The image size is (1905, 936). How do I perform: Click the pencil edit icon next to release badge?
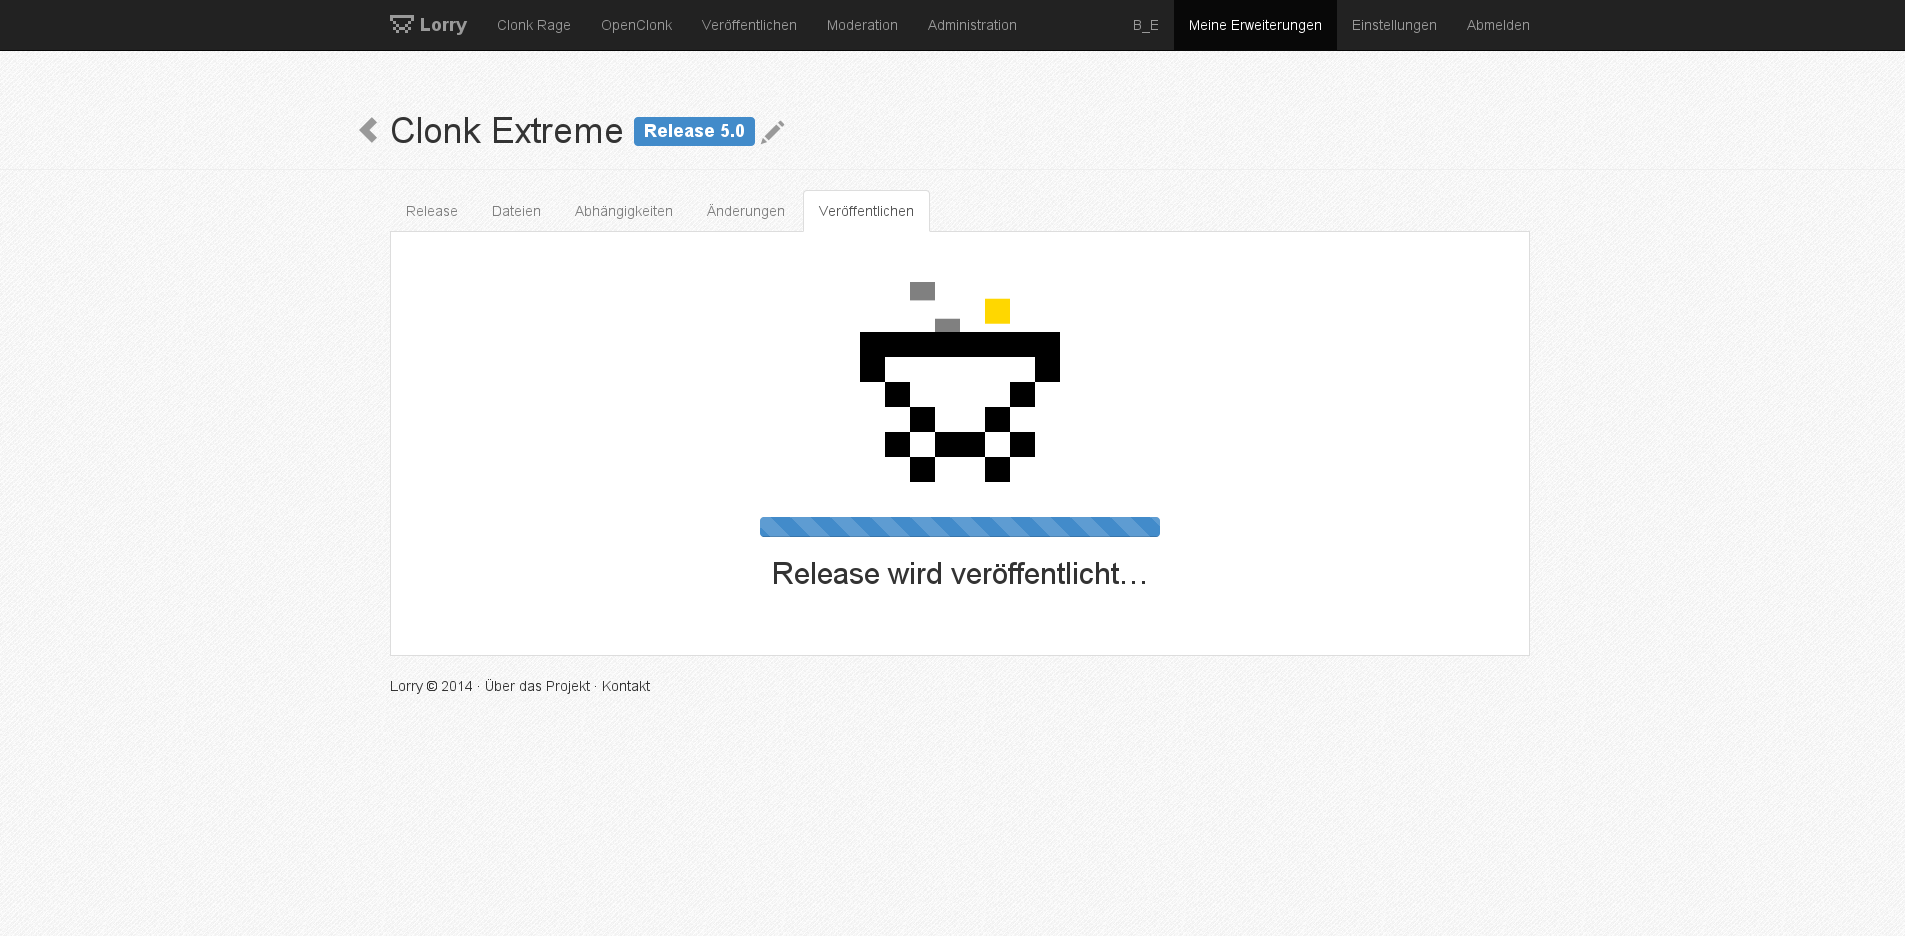773,132
